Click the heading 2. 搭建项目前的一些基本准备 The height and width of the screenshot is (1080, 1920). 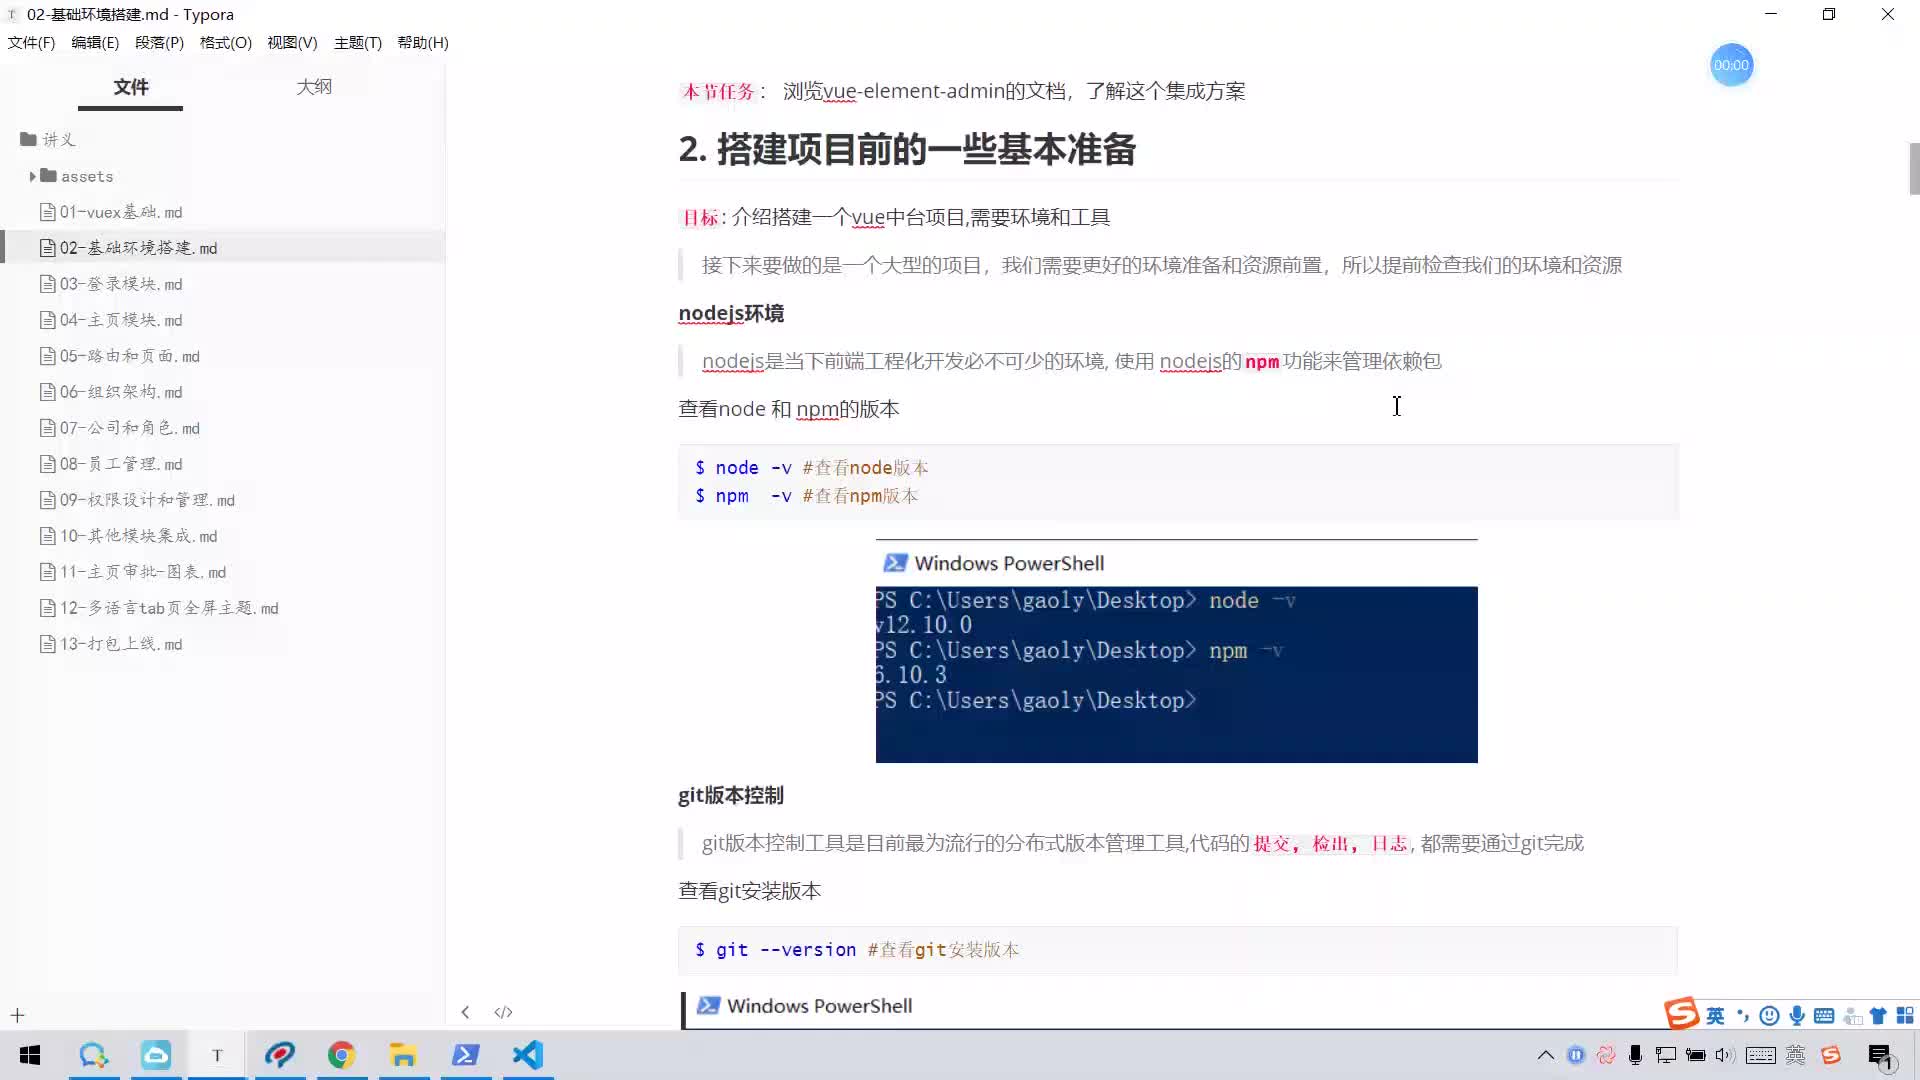(x=907, y=149)
